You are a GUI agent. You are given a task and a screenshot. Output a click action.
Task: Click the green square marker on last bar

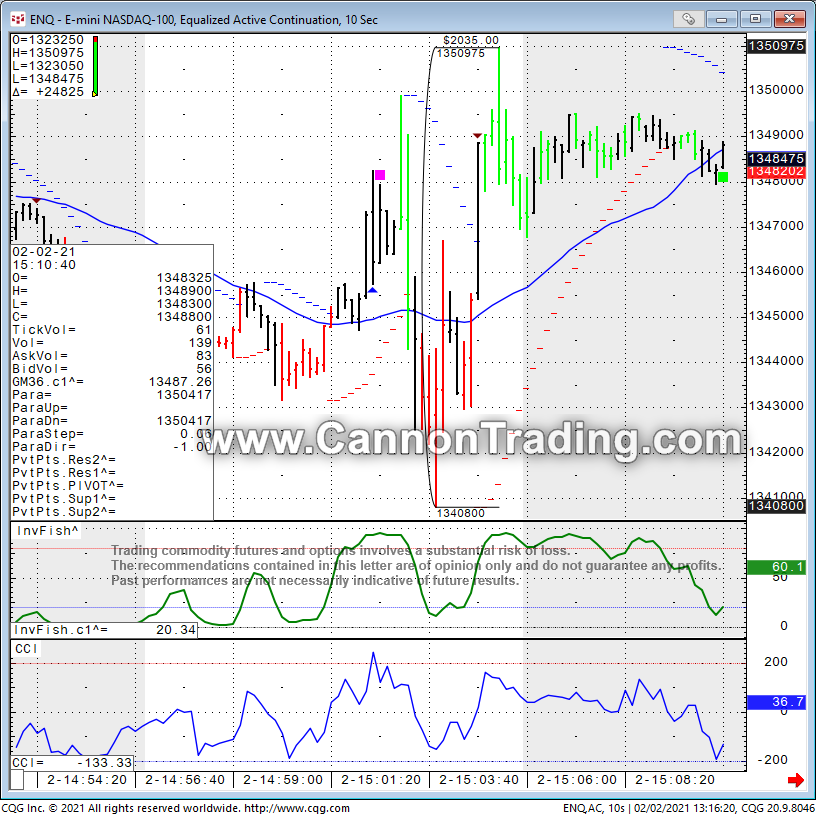click(x=722, y=177)
